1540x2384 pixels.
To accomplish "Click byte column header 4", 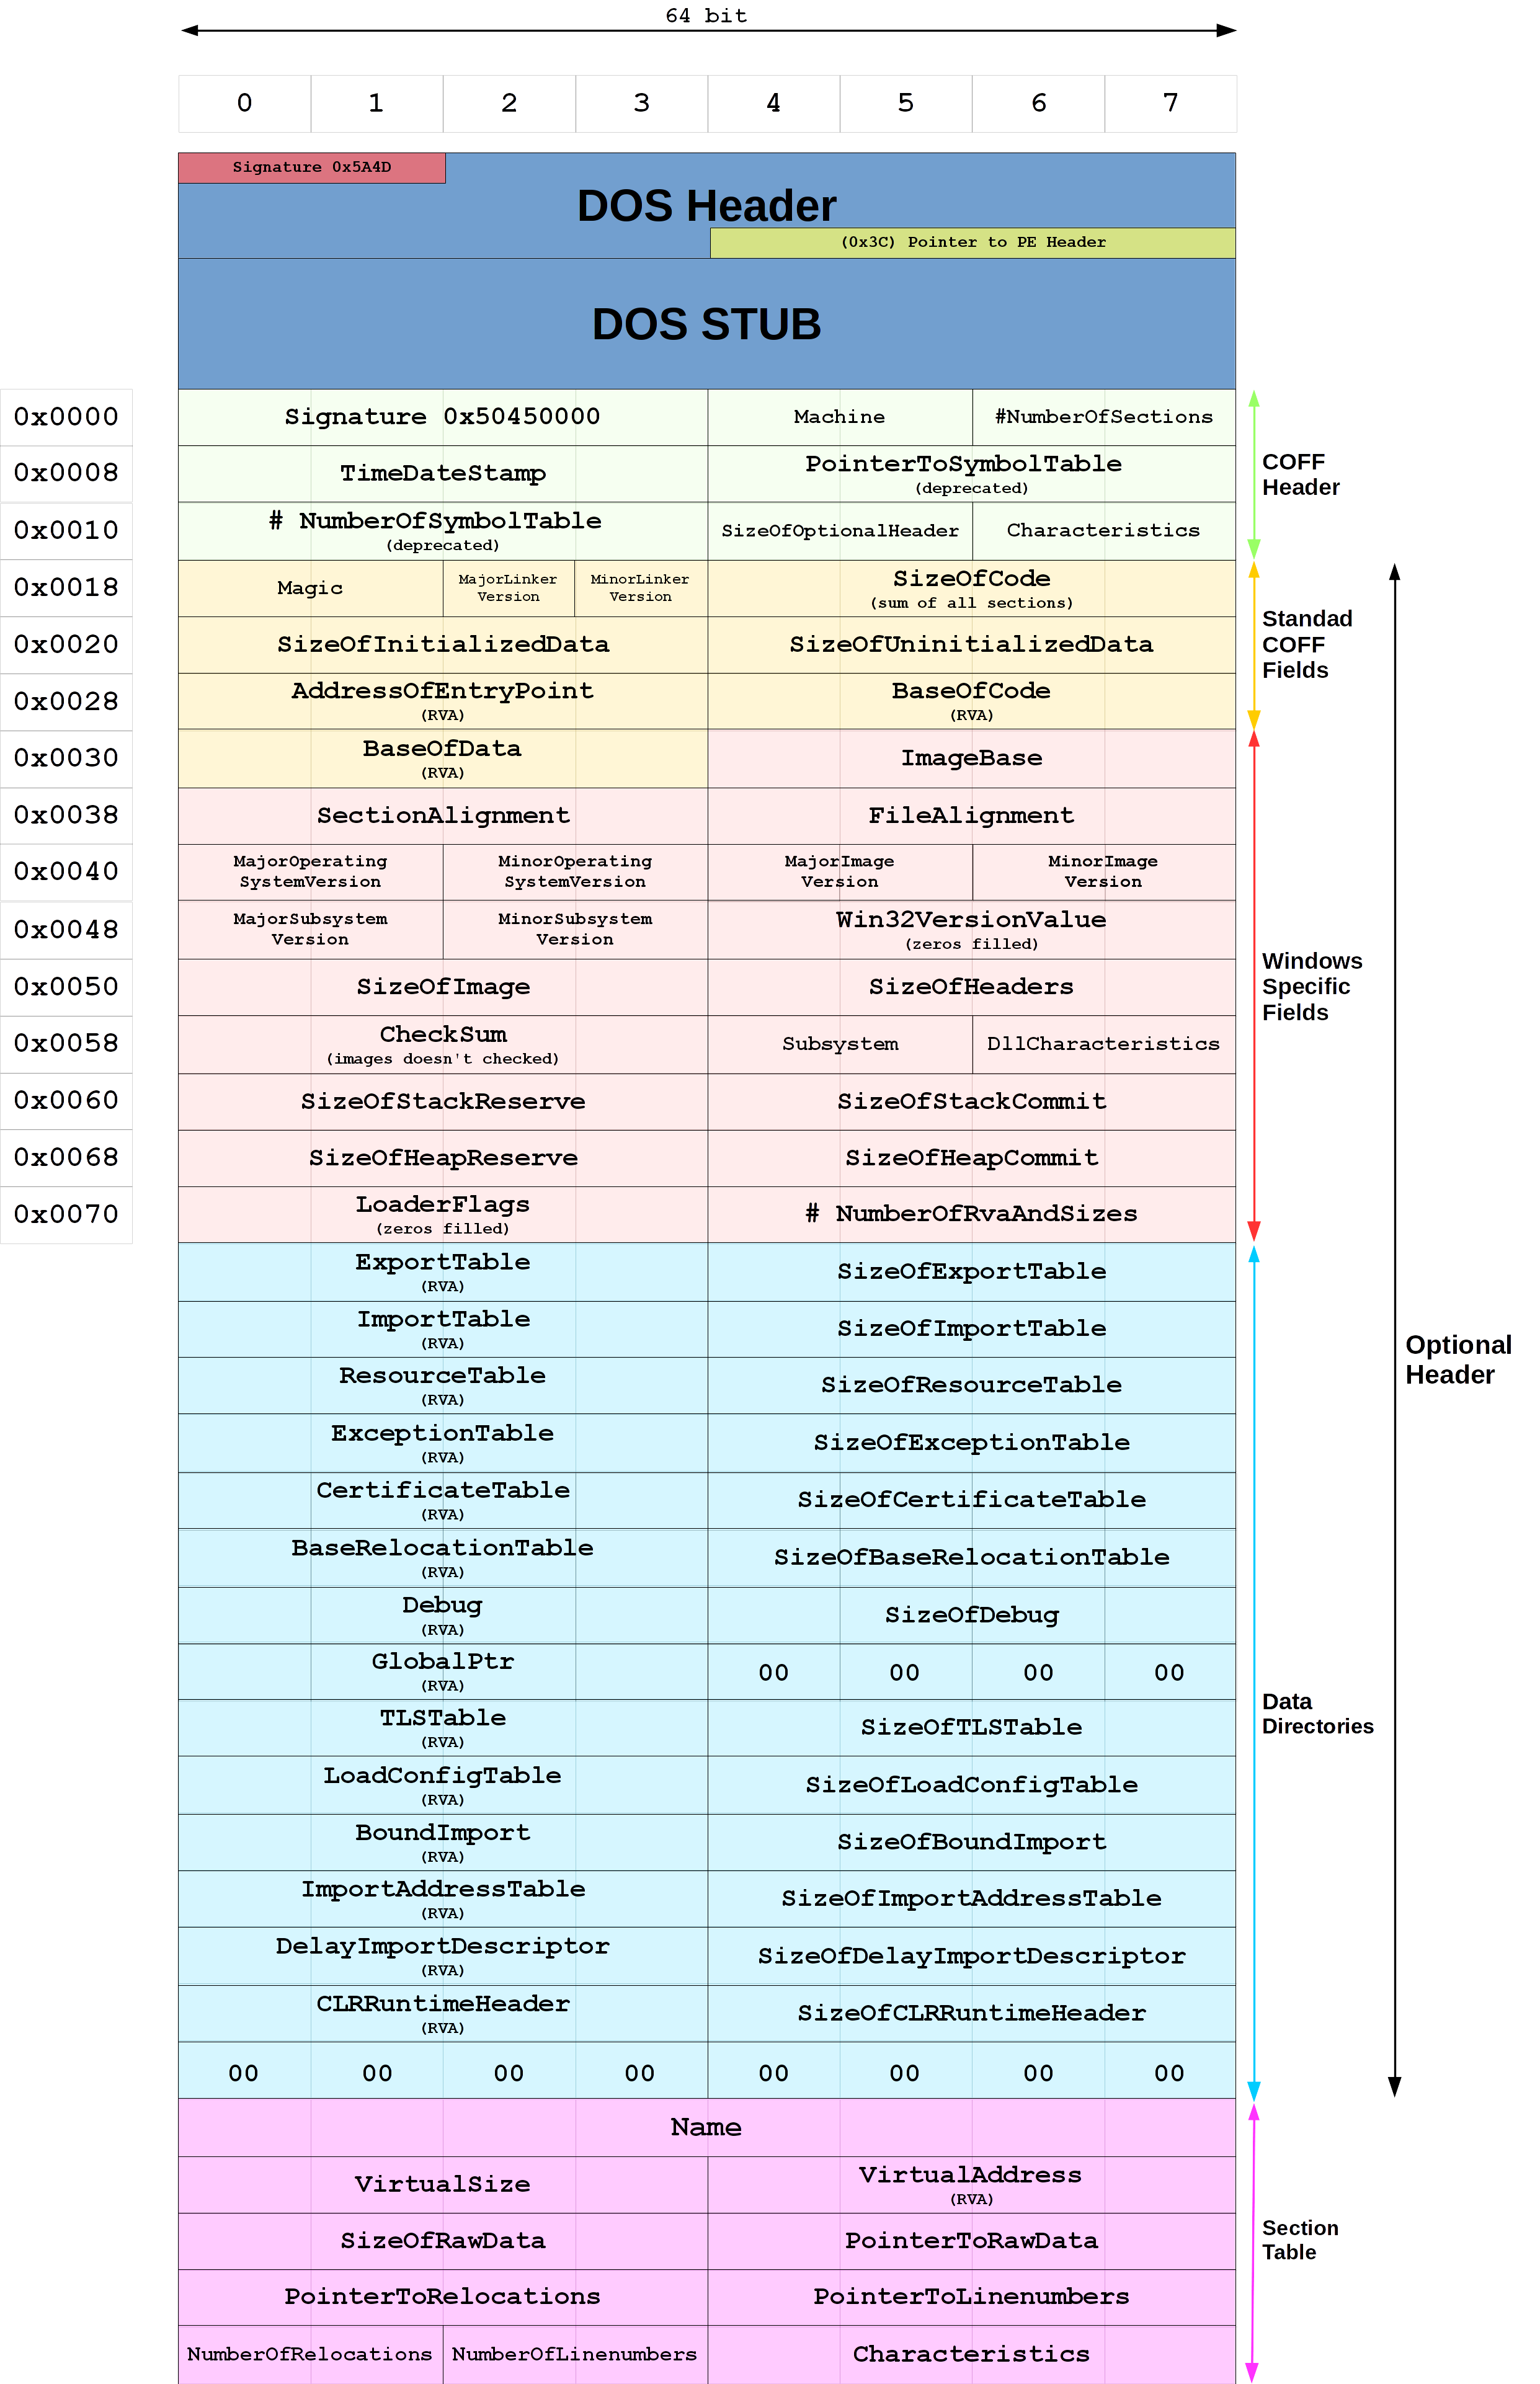I will tap(773, 103).
